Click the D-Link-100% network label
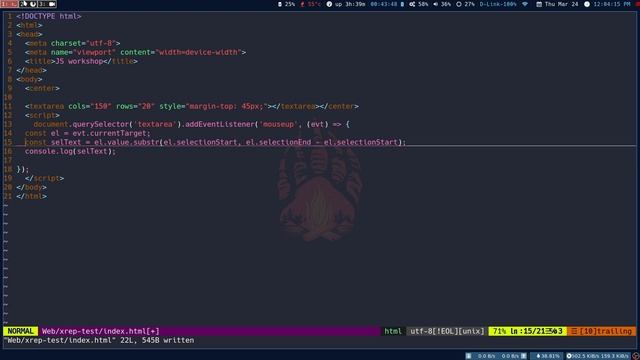Screen dimensions: 640x360 498,4
